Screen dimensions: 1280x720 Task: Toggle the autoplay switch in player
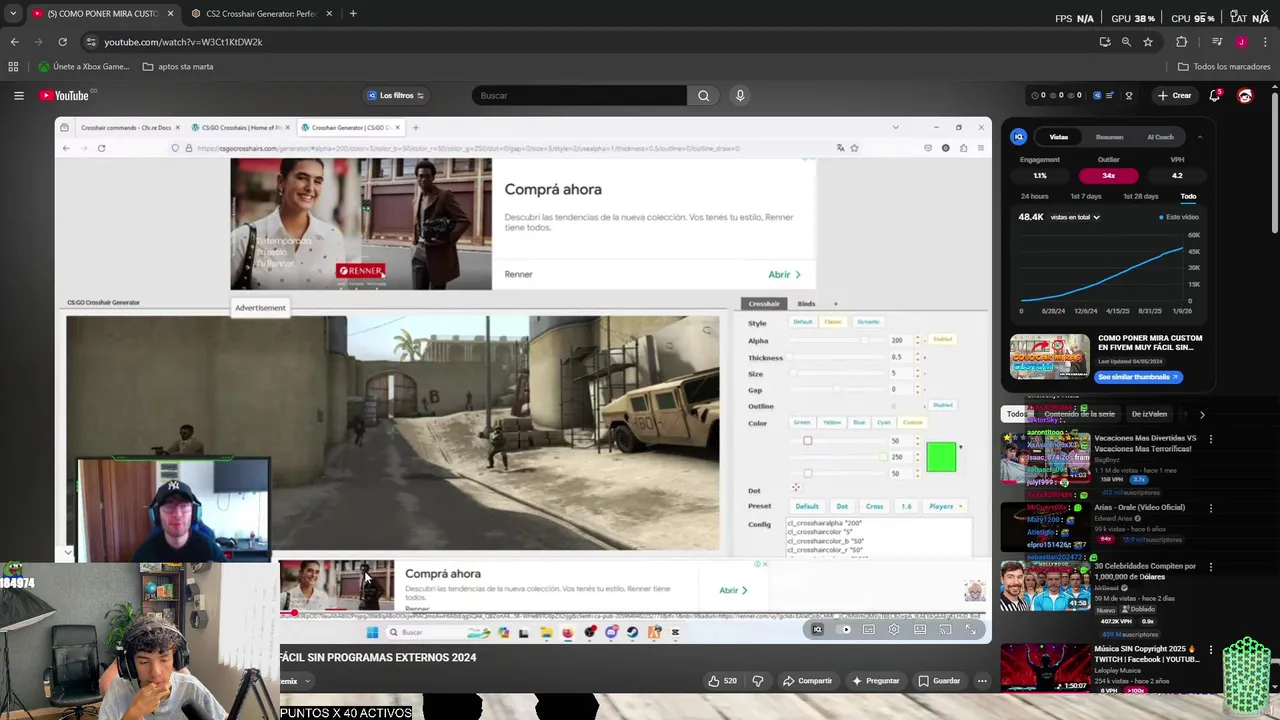click(844, 630)
